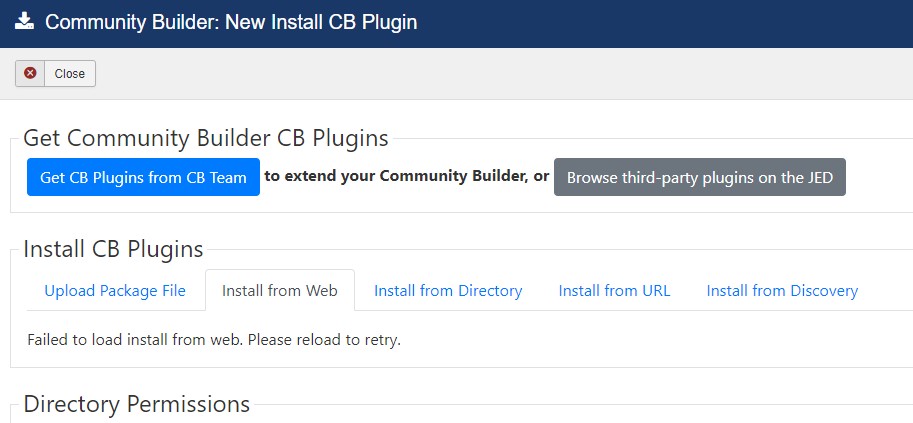Select the Install from Web tab

(280, 290)
